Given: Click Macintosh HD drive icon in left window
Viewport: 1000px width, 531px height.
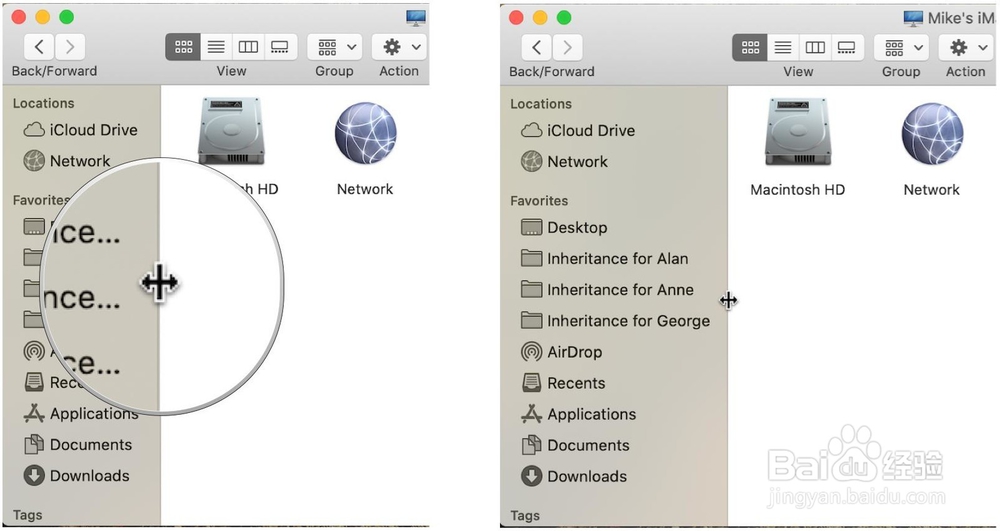Looking at the screenshot, I should click(x=231, y=132).
